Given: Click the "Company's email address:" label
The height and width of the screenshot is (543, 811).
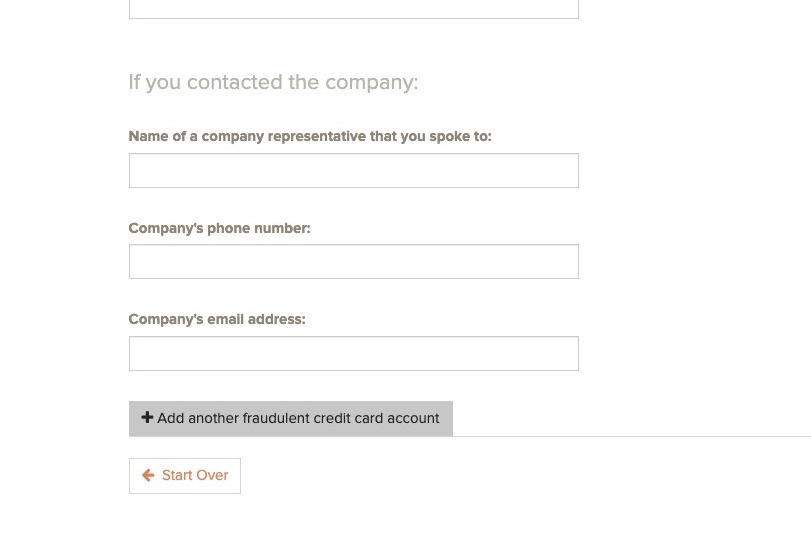Looking at the screenshot, I should [217, 320].
